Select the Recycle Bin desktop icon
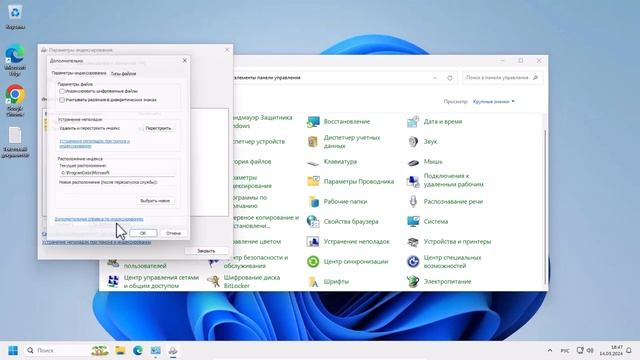Screen dimensions: 640x360 pyautogui.click(x=15, y=17)
